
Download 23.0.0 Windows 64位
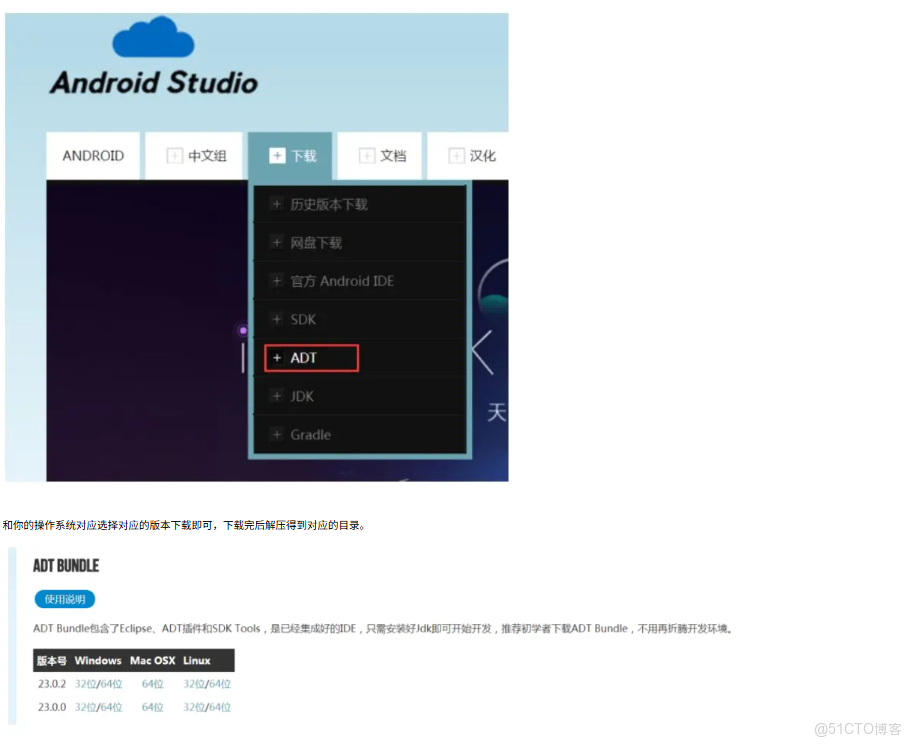pyautogui.click(x=111, y=707)
